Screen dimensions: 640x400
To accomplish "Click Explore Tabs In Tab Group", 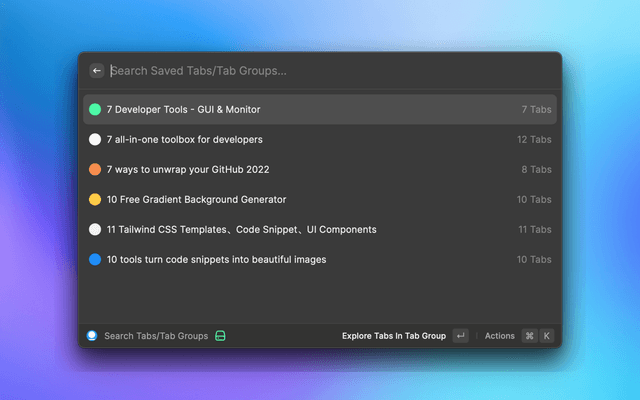I will click(x=393, y=336).
